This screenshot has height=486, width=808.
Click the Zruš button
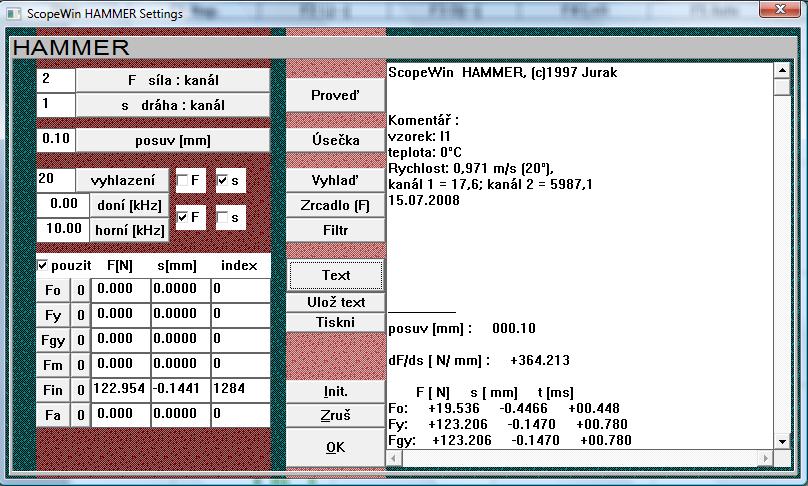click(x=335, y=415)
